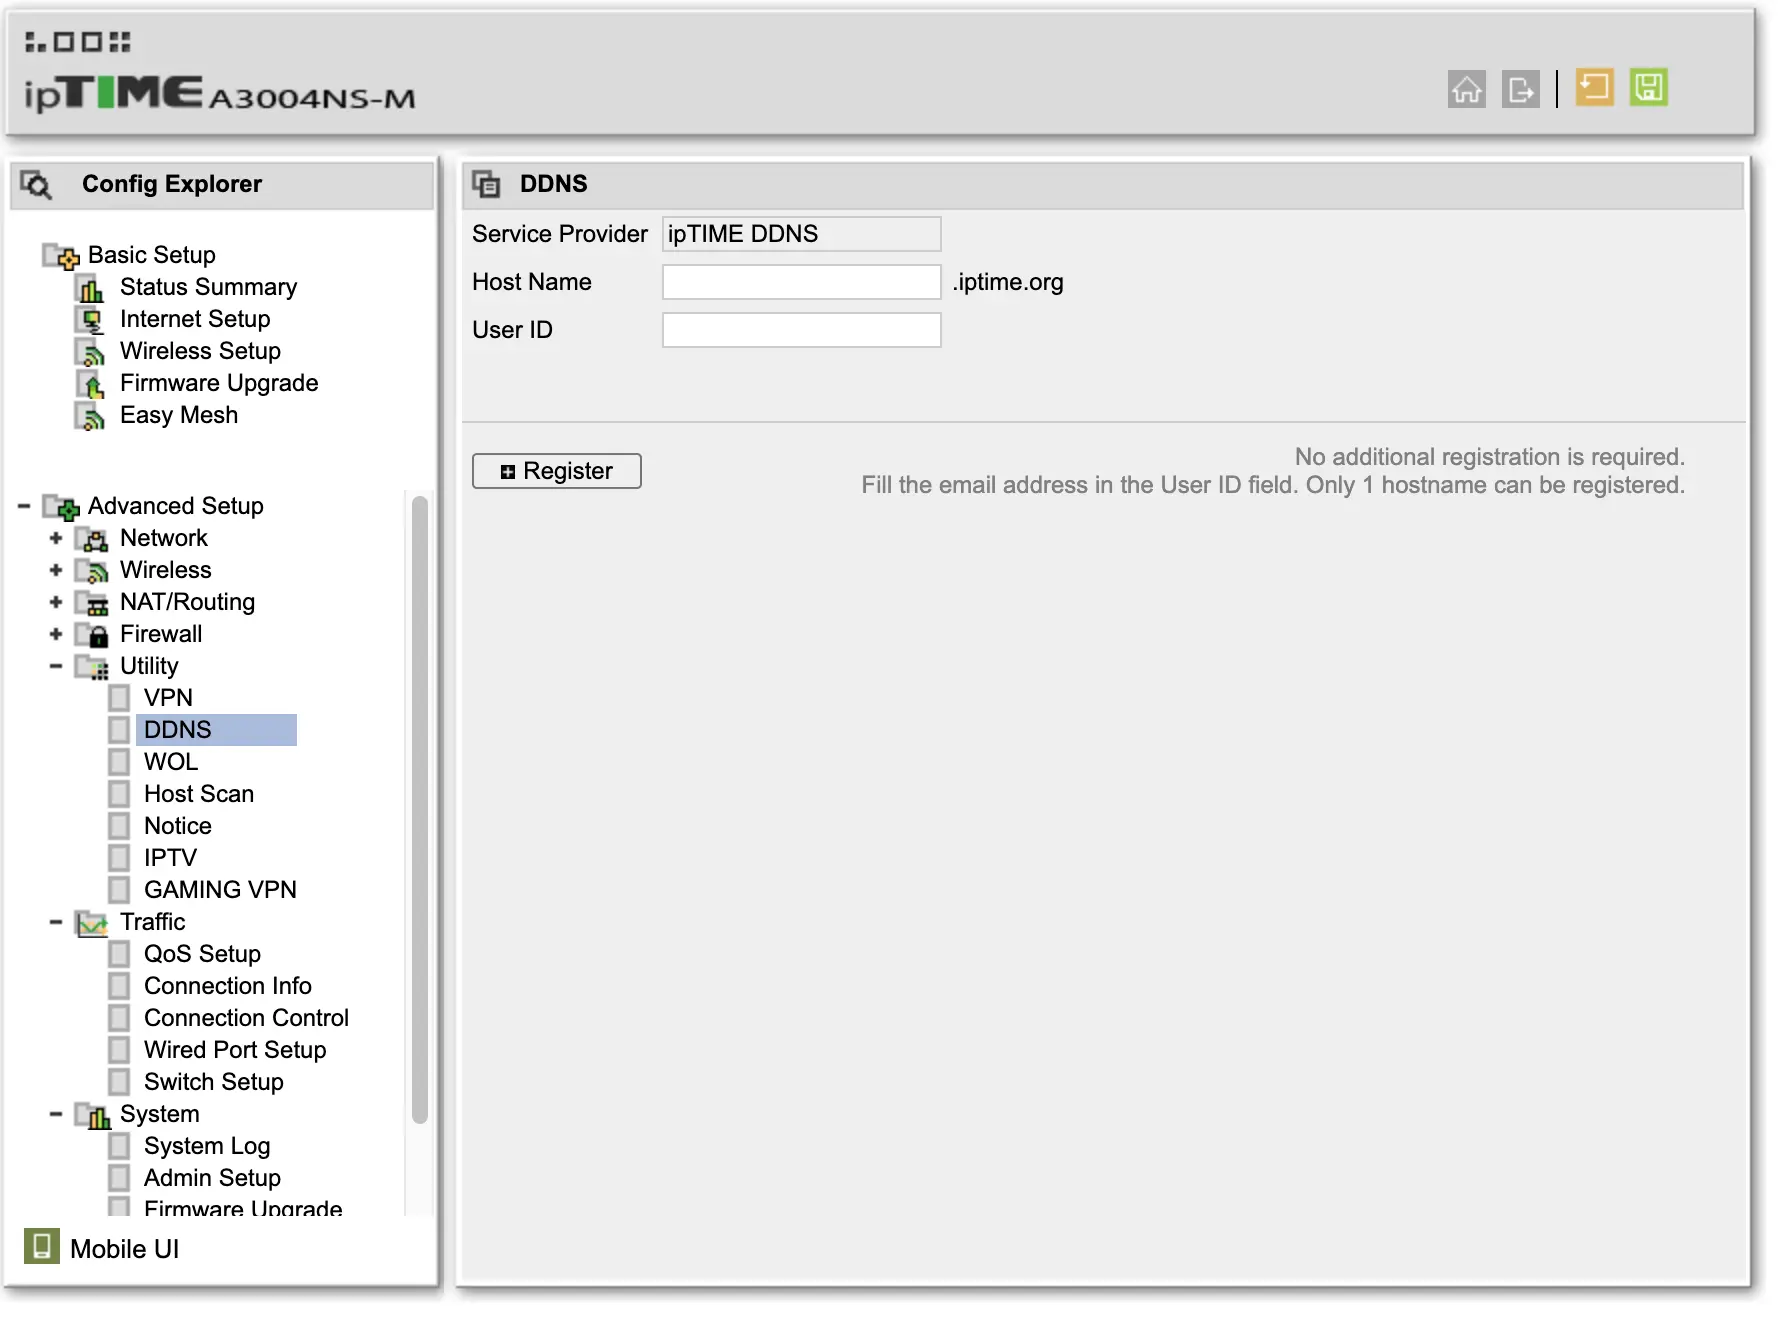Open the QoS Setup page
This screenshot has height=1318, width=1784.
202,954
